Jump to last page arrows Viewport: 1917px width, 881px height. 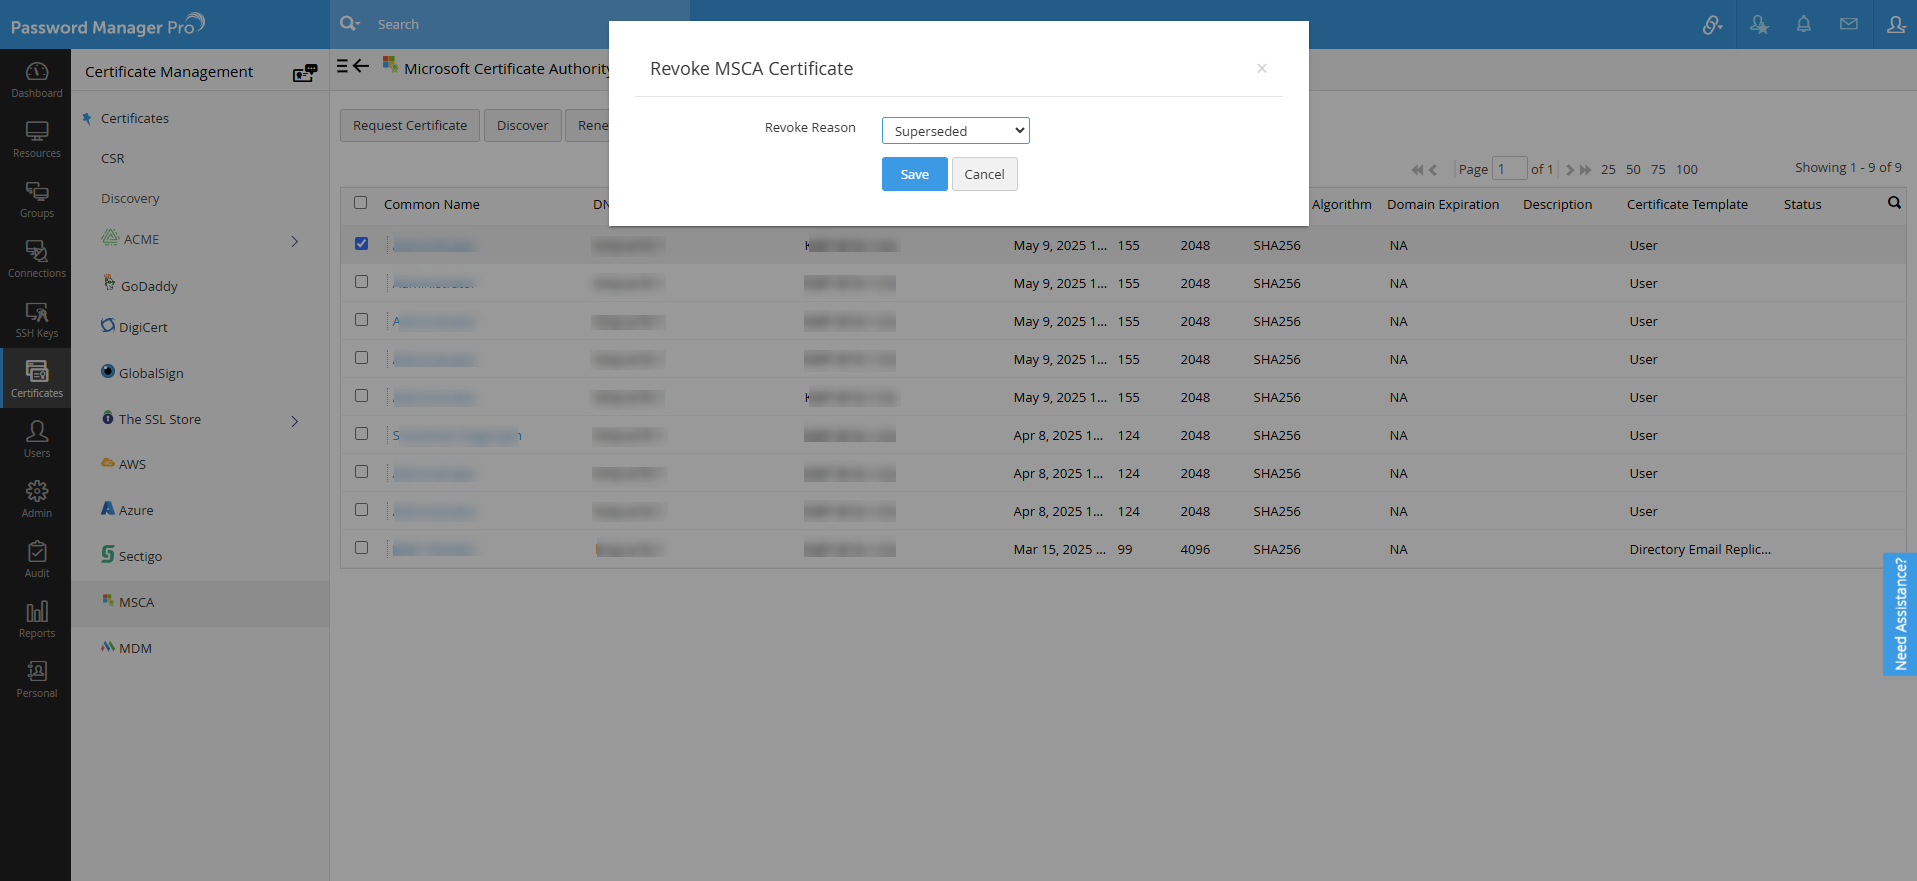(1585, 169)
